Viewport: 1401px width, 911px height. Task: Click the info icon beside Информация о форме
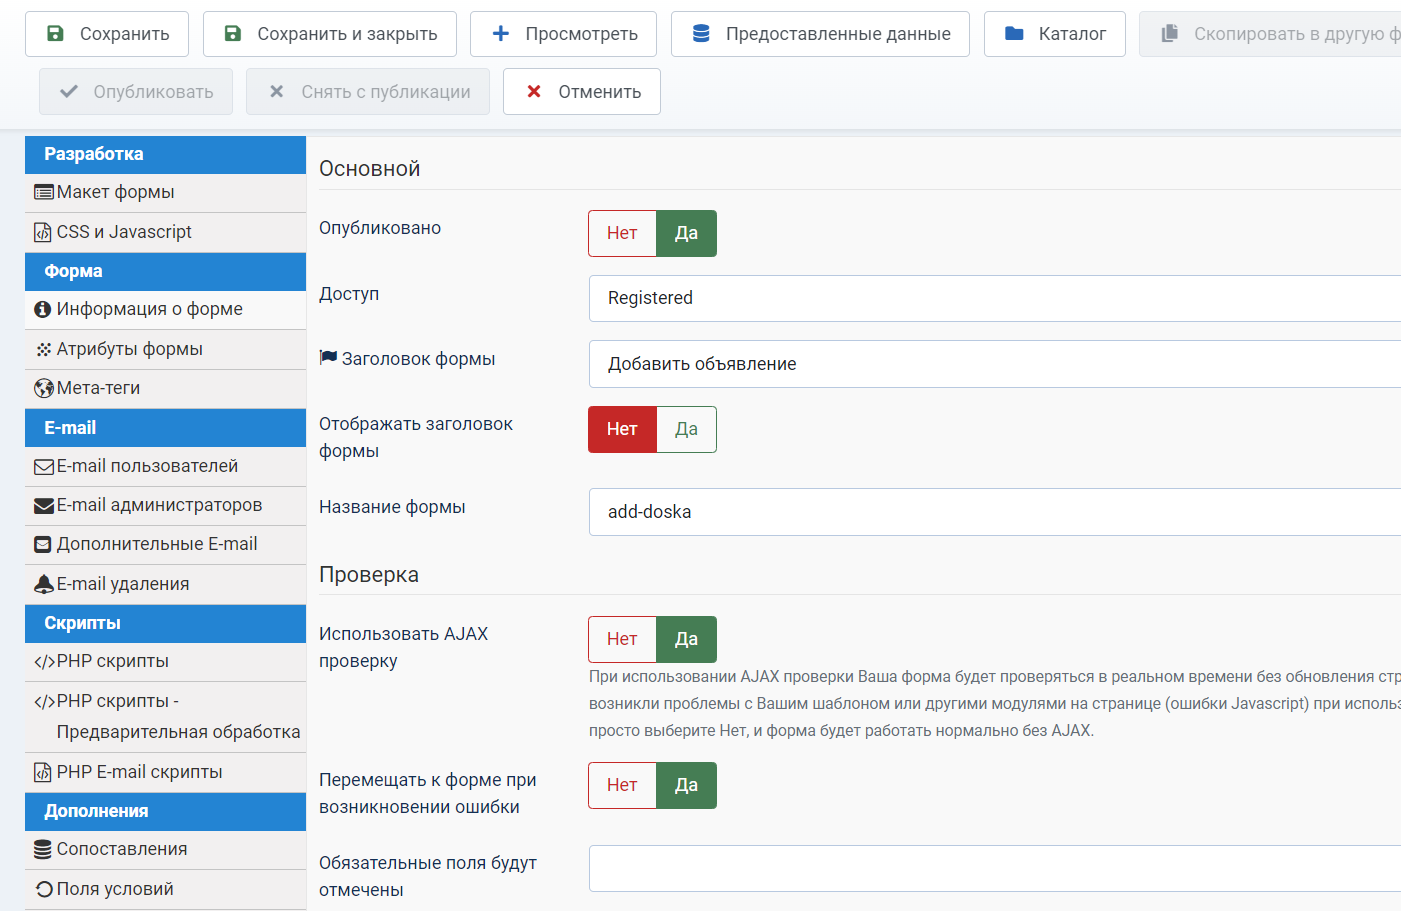point(43,310)
